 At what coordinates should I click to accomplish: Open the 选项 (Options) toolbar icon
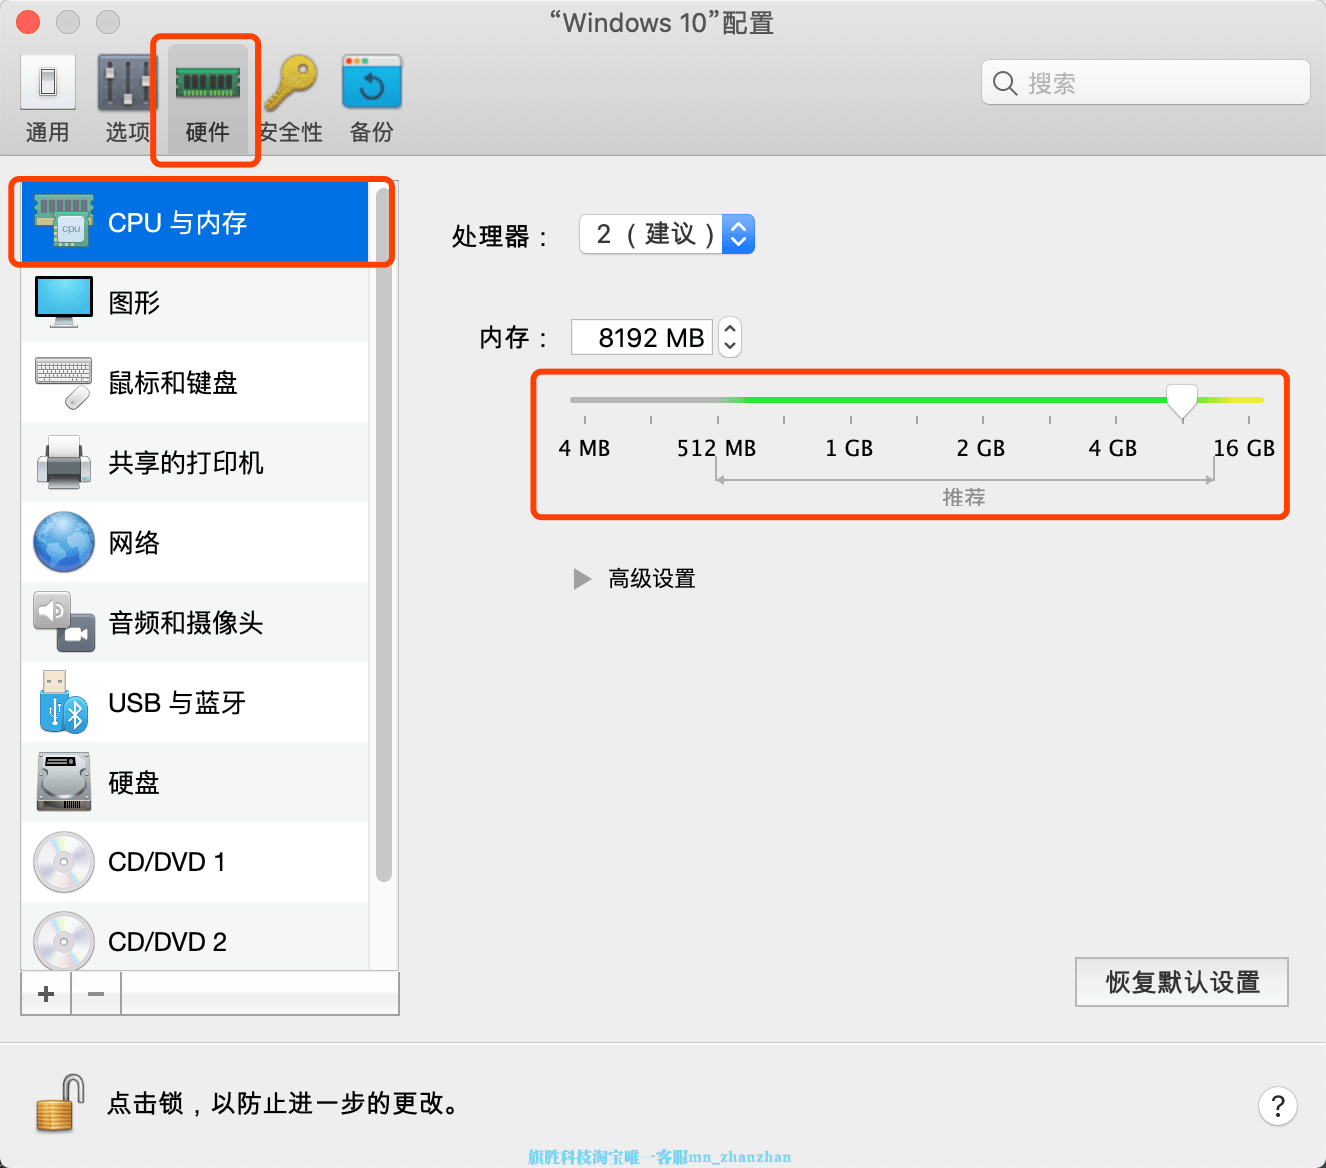(x=127, y=95)
